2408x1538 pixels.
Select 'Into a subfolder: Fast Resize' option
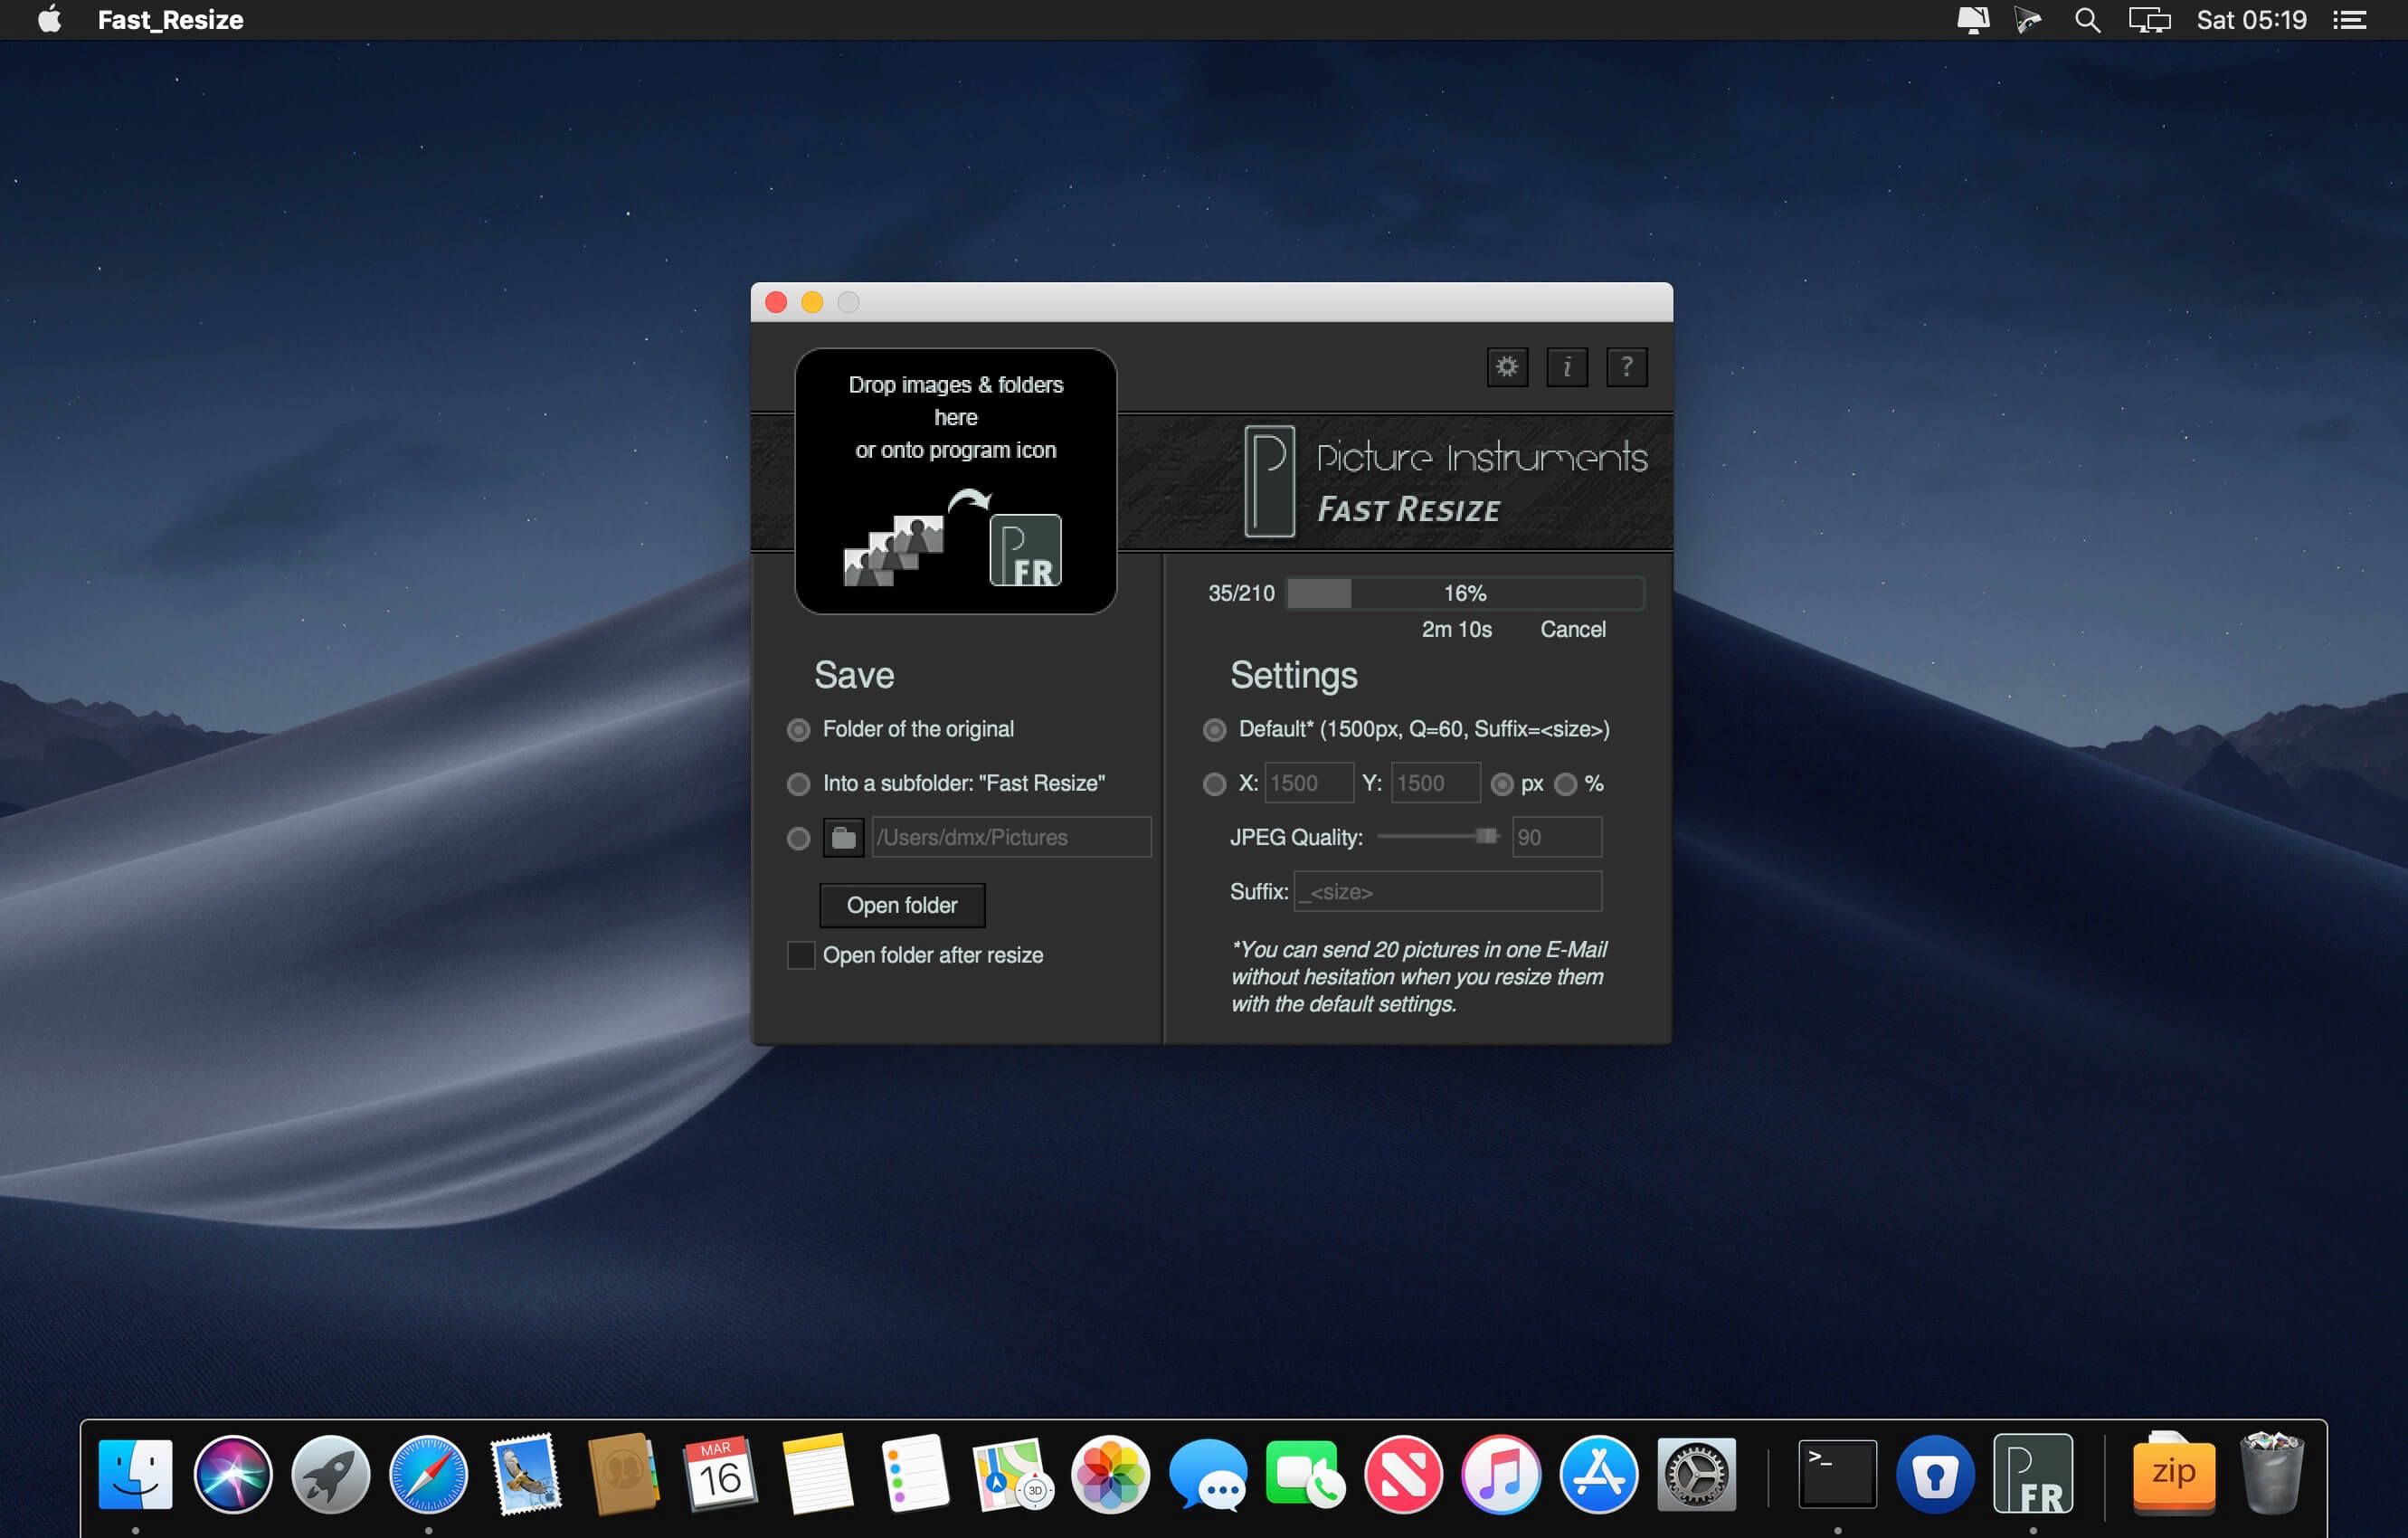pyautogui.click(x=798, y=784)
